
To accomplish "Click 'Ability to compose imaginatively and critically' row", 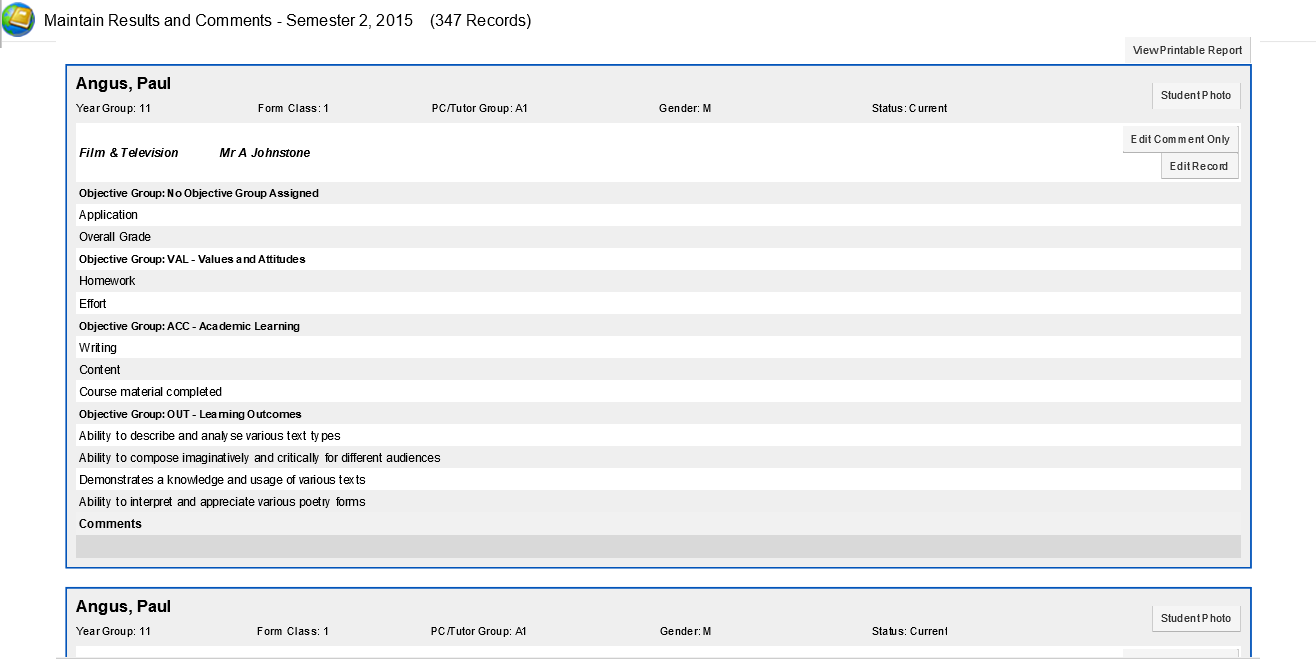I will point(658,457).
